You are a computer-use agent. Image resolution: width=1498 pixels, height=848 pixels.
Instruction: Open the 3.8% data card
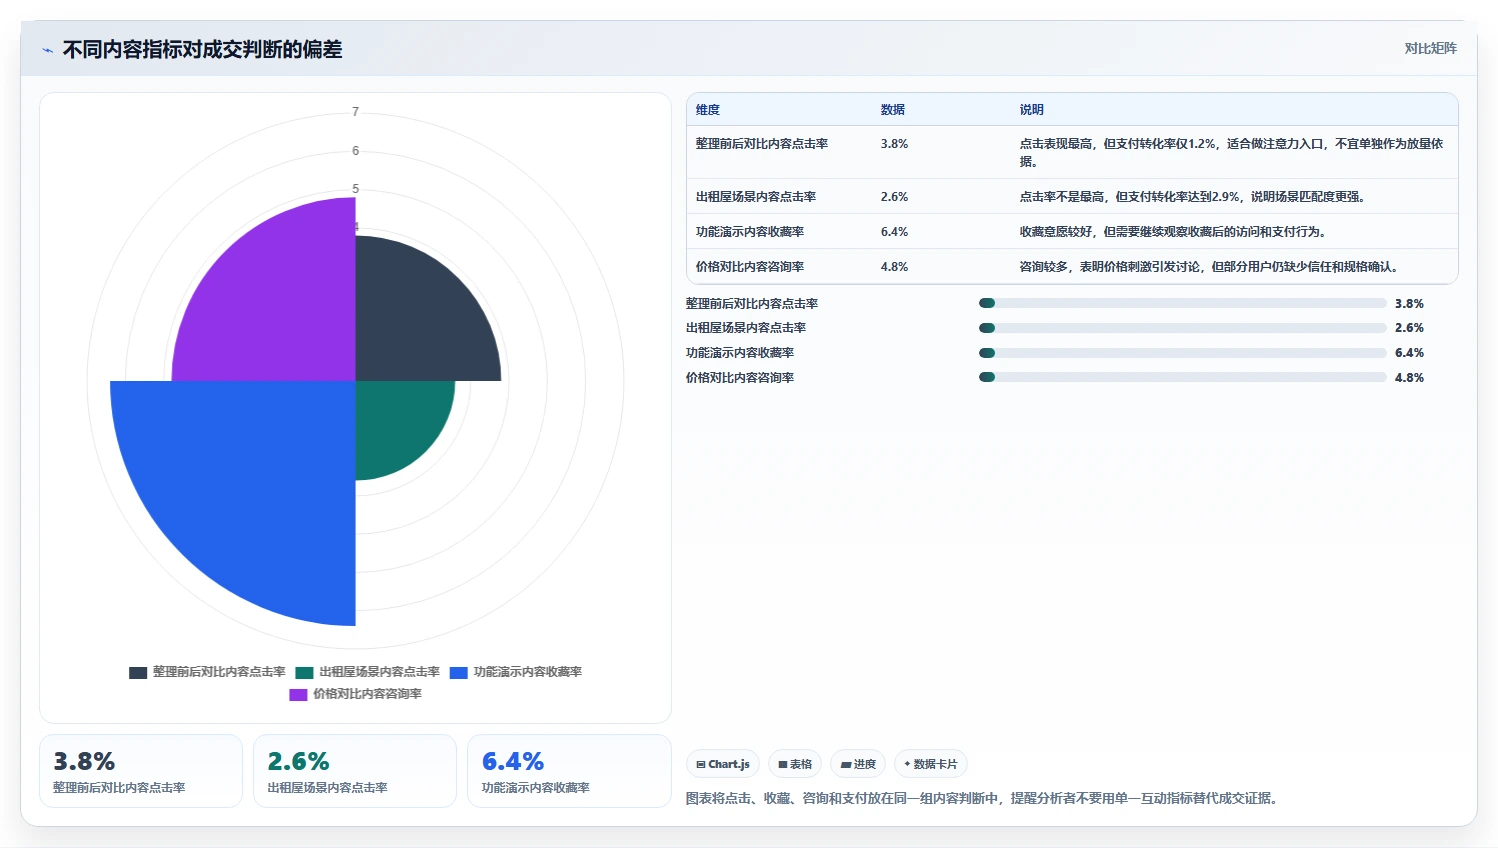tap(141, 771)
